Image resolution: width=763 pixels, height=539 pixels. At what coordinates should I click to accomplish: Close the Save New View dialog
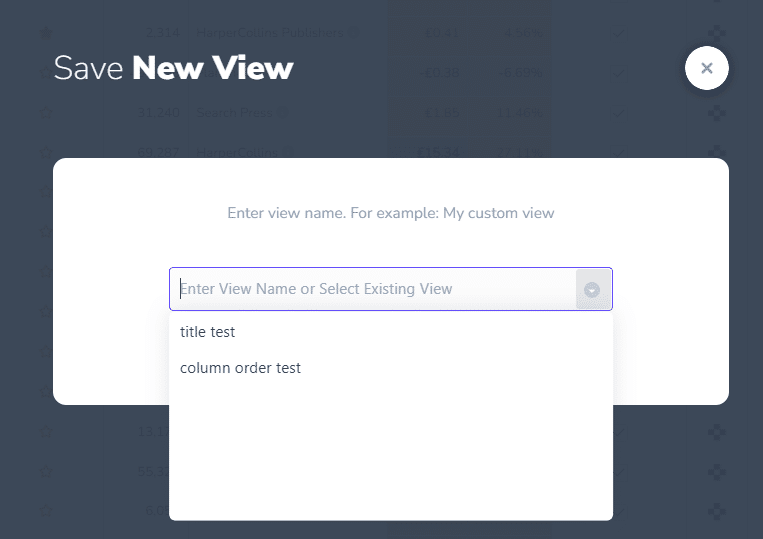click(x=706, y=68)
